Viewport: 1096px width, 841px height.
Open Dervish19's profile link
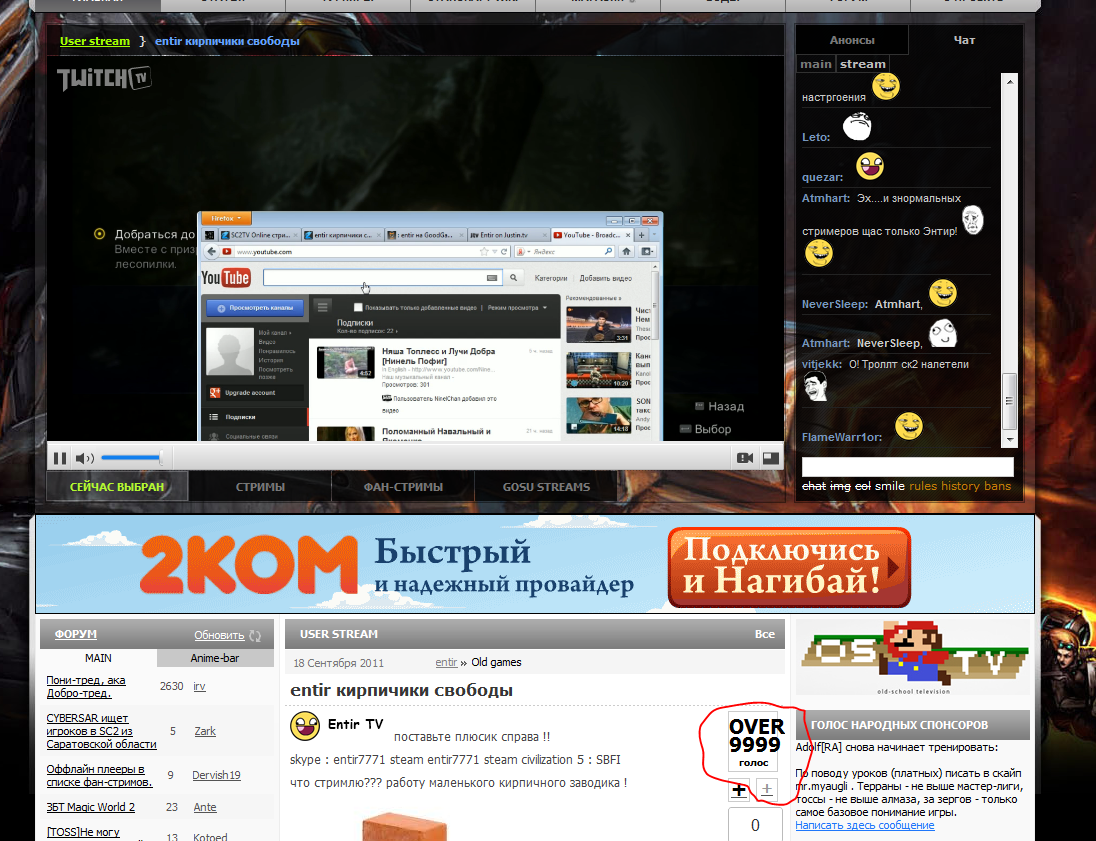pyautogui.click(x=216, y=775)
